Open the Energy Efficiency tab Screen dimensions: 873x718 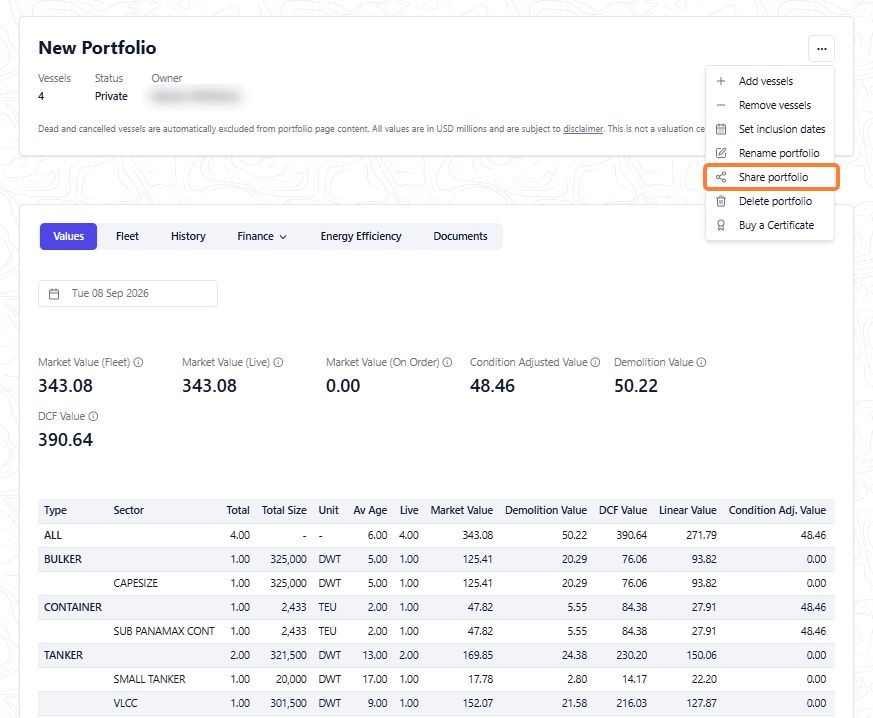click(x=361, y=237)
